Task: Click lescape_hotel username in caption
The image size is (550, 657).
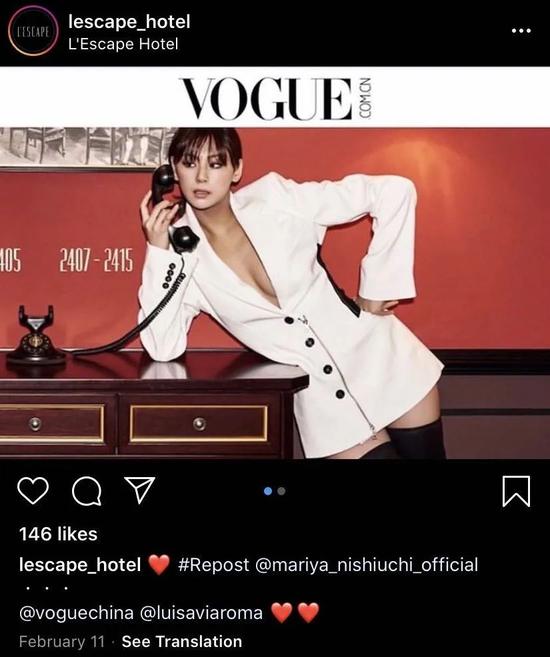Action: 80,565
